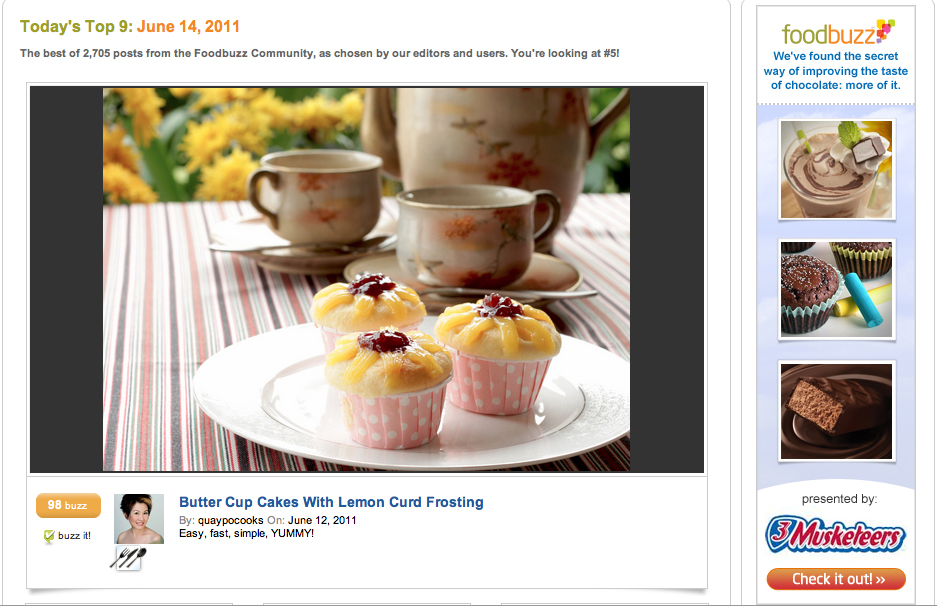
Task: Open the quaypocooks author profile link
Action: tap(231, 520)
